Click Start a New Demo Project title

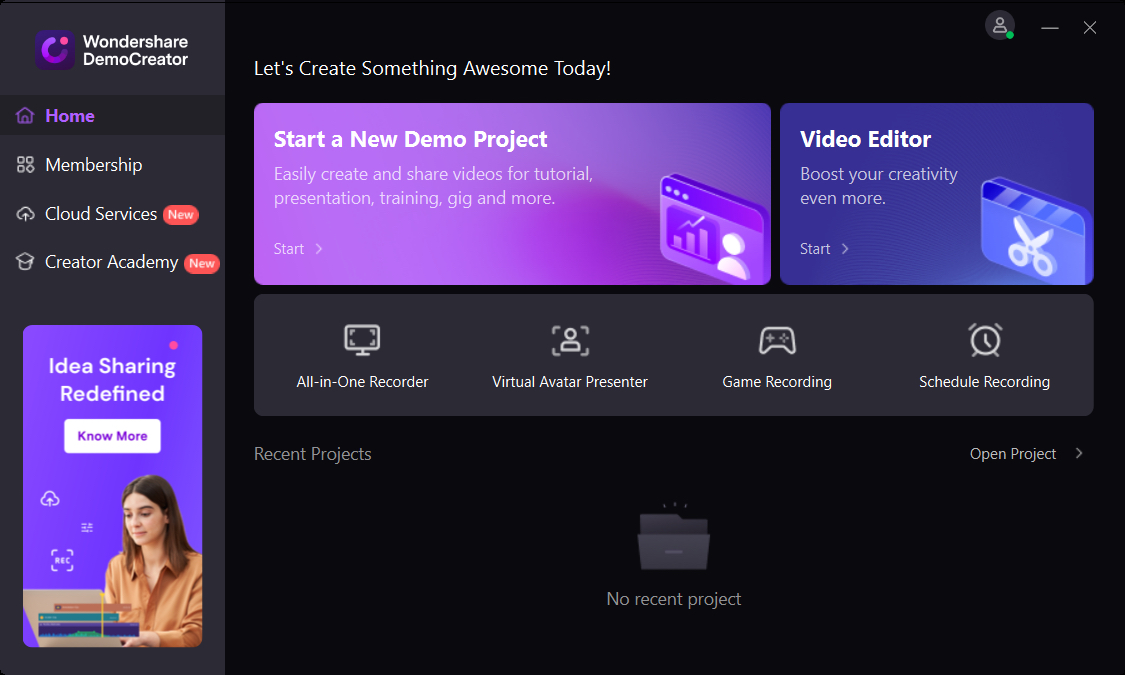(x=410, y=139)
